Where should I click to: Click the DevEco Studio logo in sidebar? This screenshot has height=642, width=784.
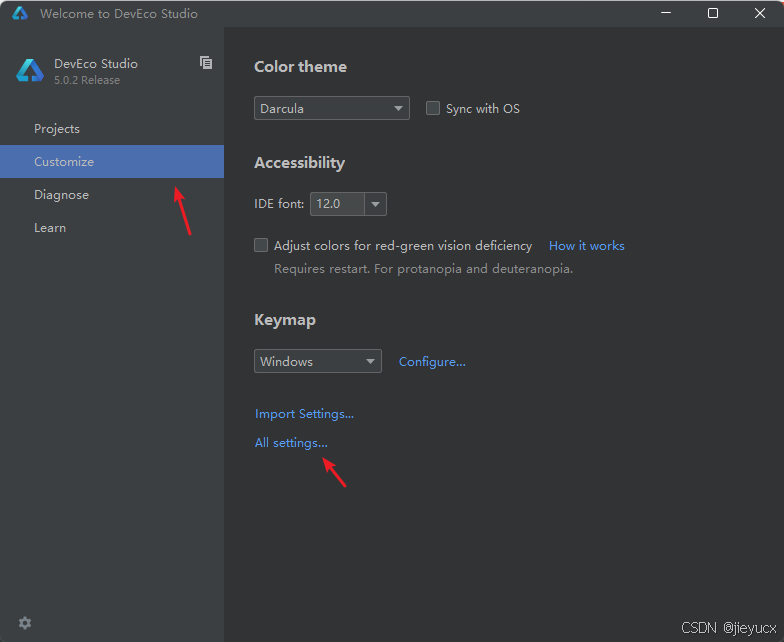click(30, 70)
